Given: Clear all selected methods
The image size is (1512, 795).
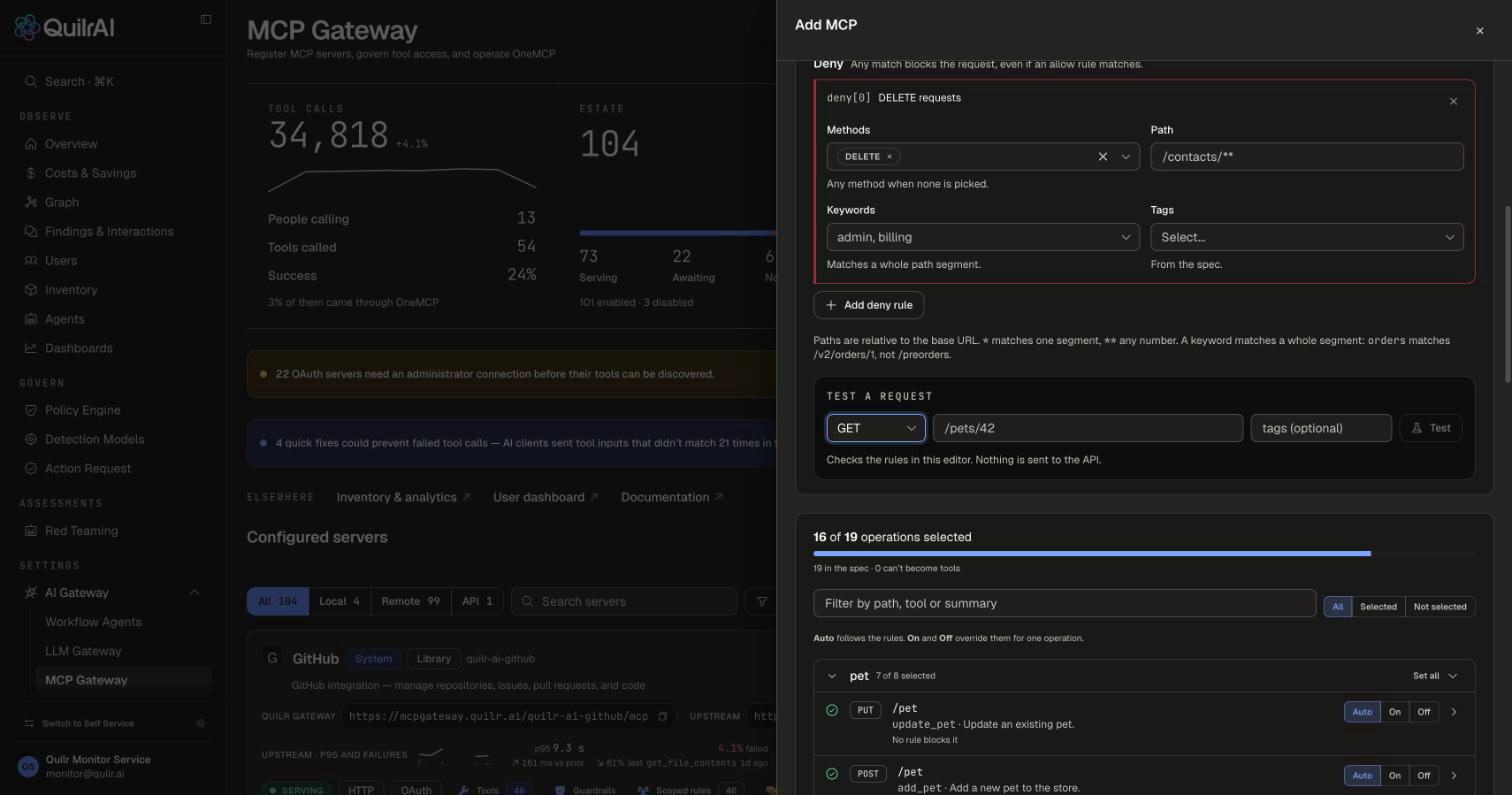Looking at the screenshot, I should 1103,157.
